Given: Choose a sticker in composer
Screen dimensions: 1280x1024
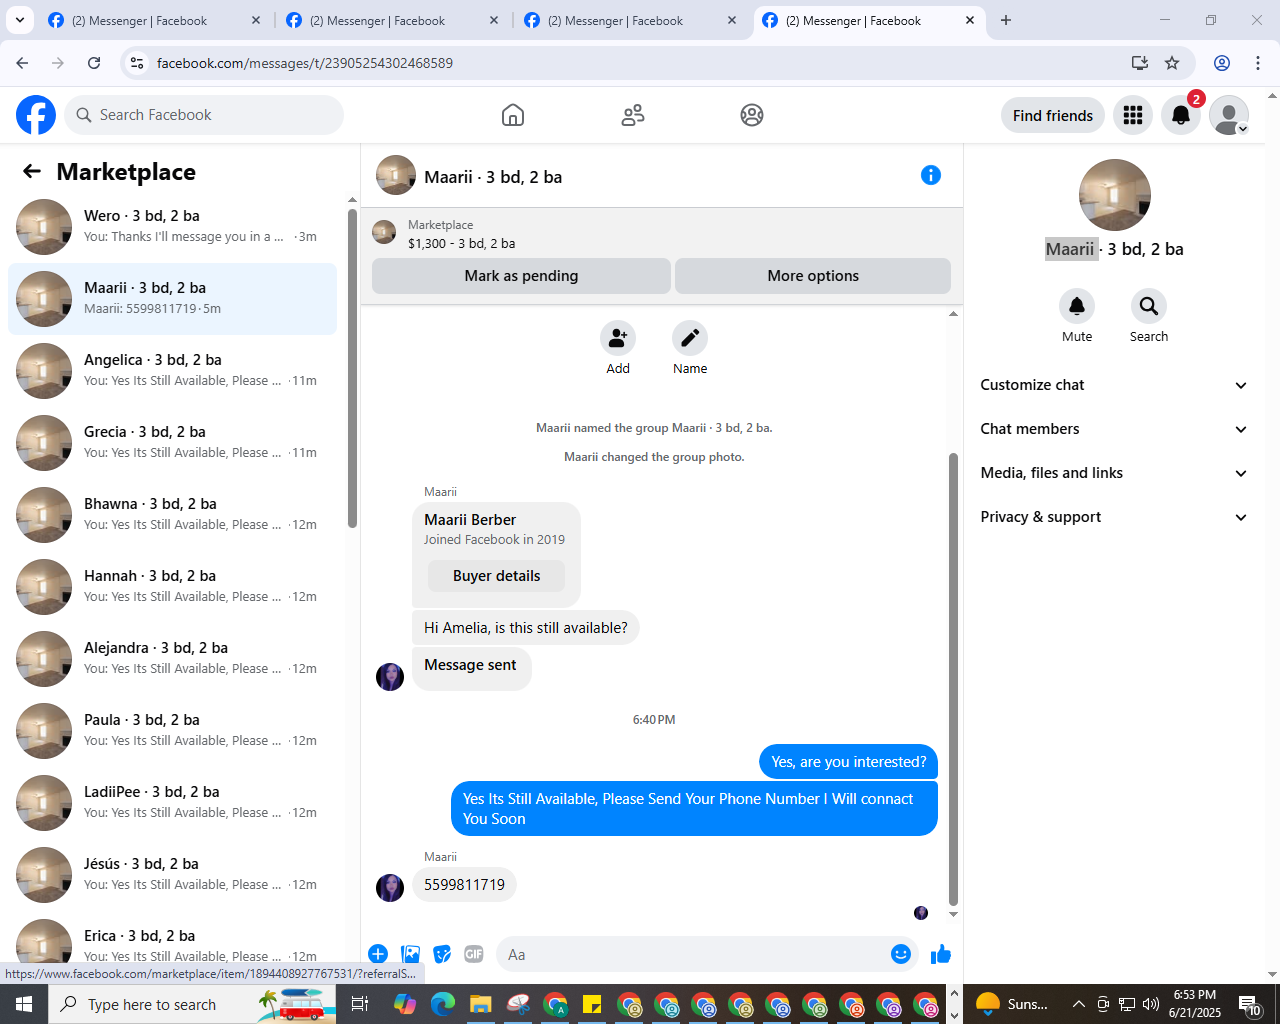Looking at the screenshot, I should (x=442, y=954).
